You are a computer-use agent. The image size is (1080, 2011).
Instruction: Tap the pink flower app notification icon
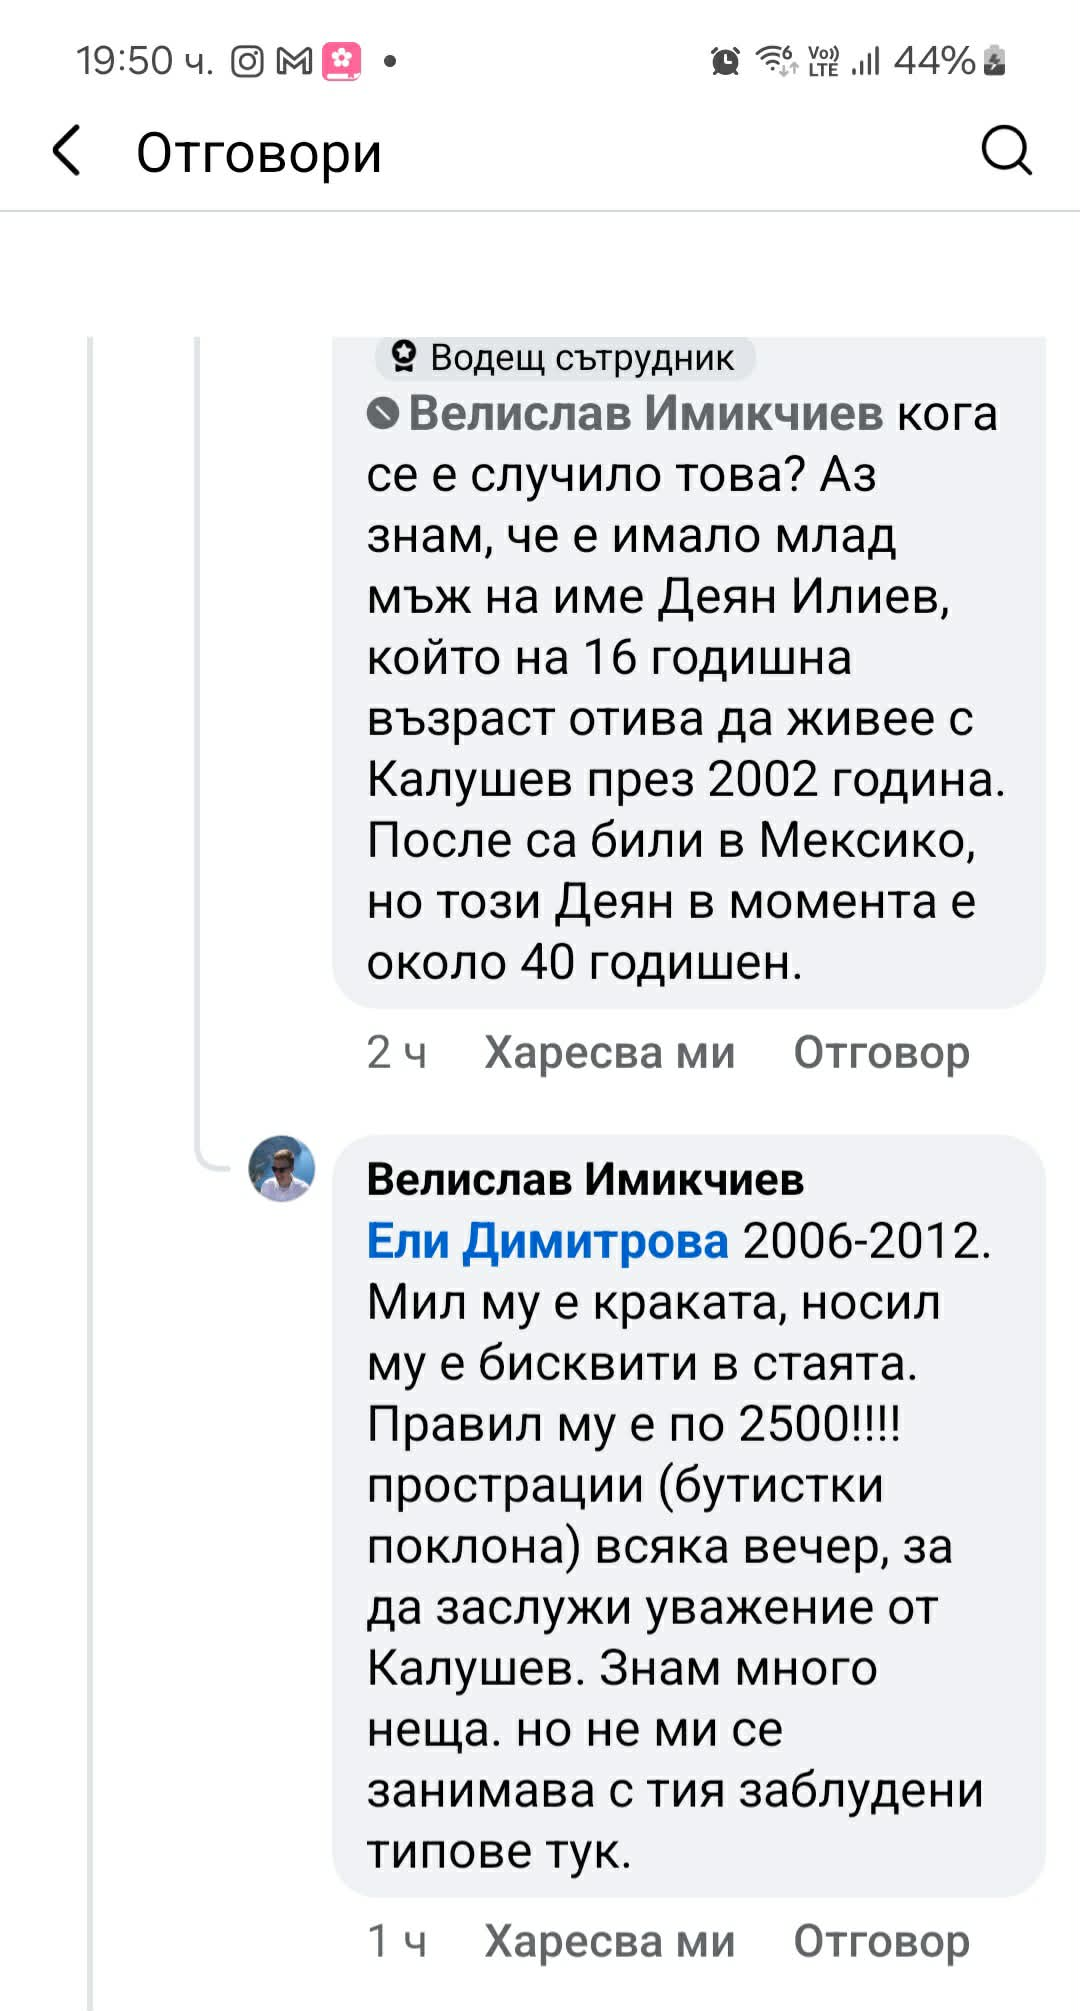pyautogui.click(x=341, y=62)
